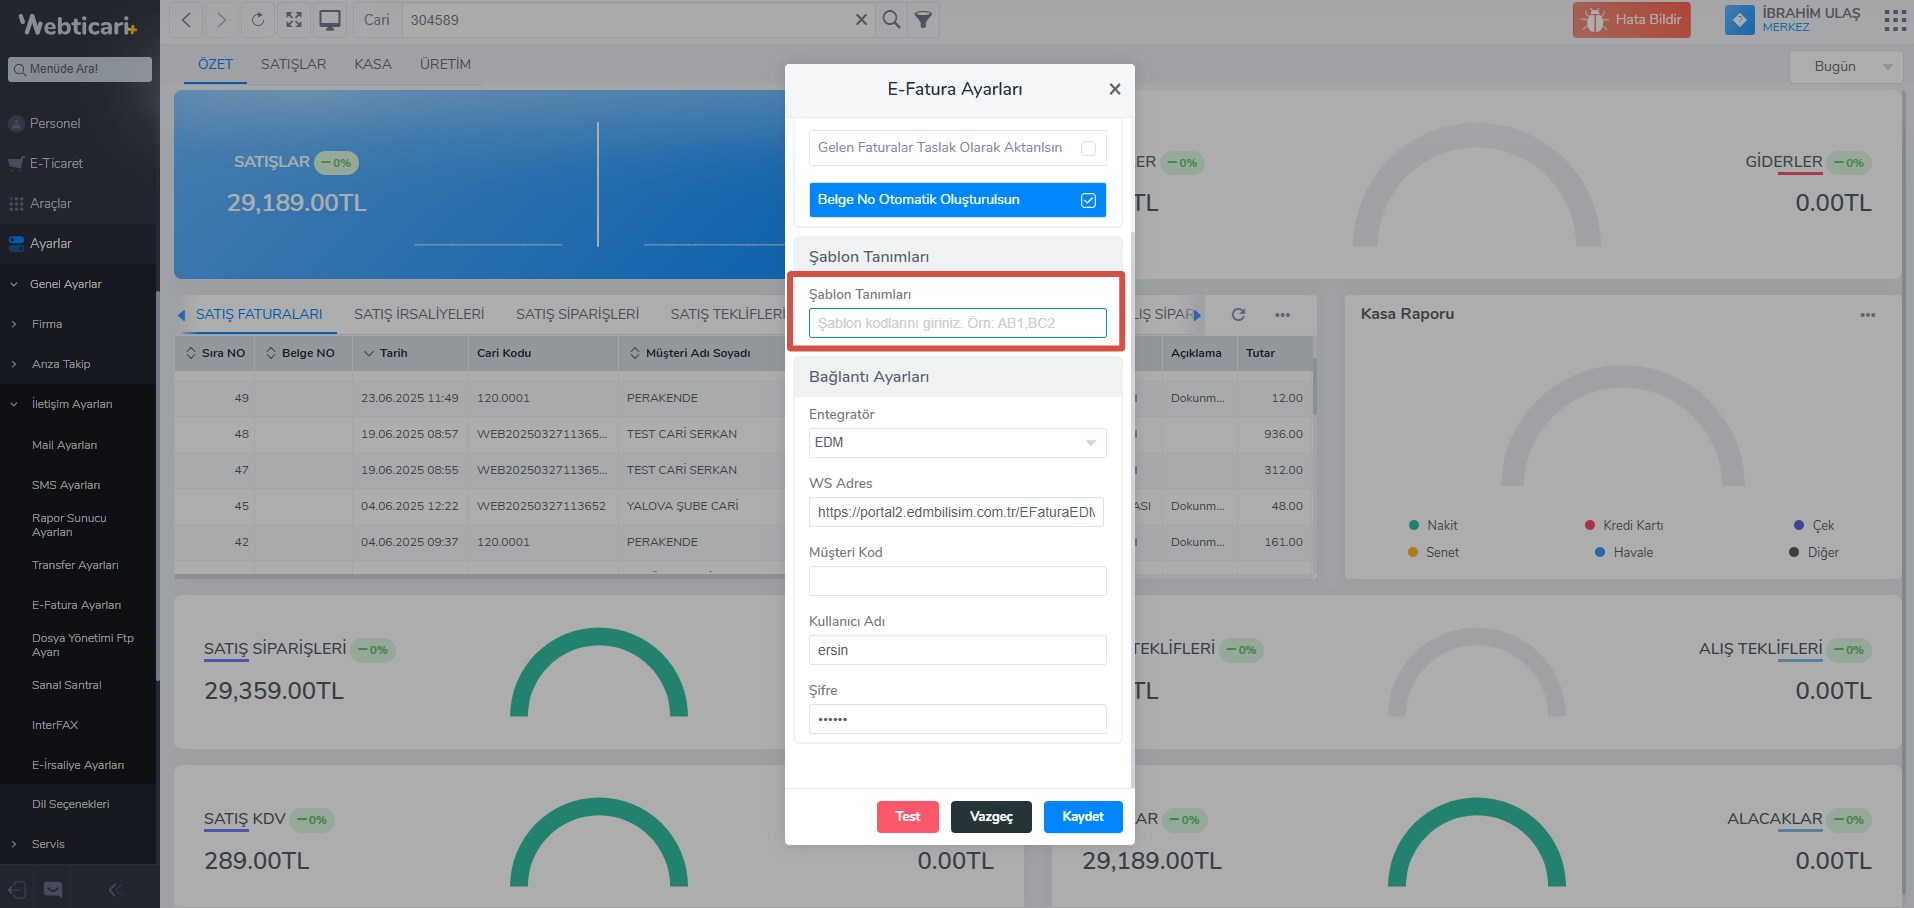Switch to the SATIŞLAR tab
Screen dimensions: 1914x908
[x=293, y=64]
